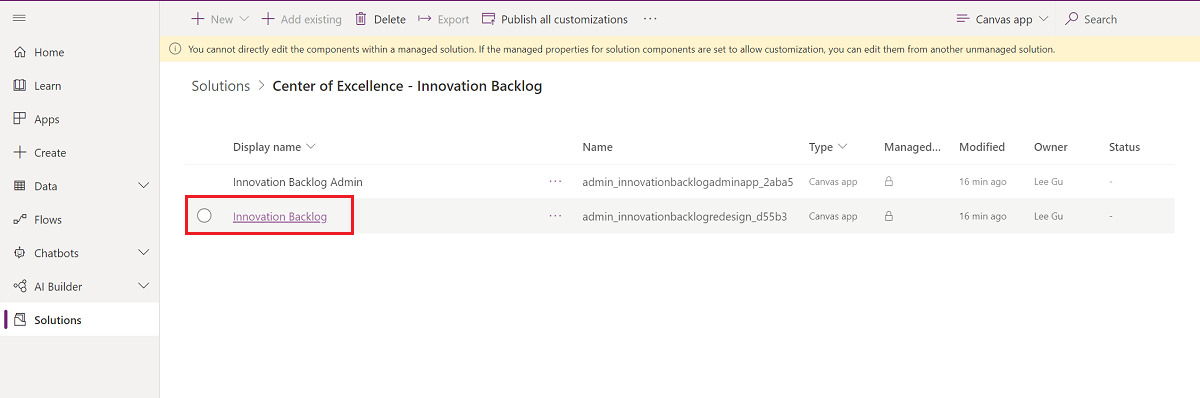Screen dimensions: 1200x398
Task: Expand the AI Builder chevron
Action: 143,287
